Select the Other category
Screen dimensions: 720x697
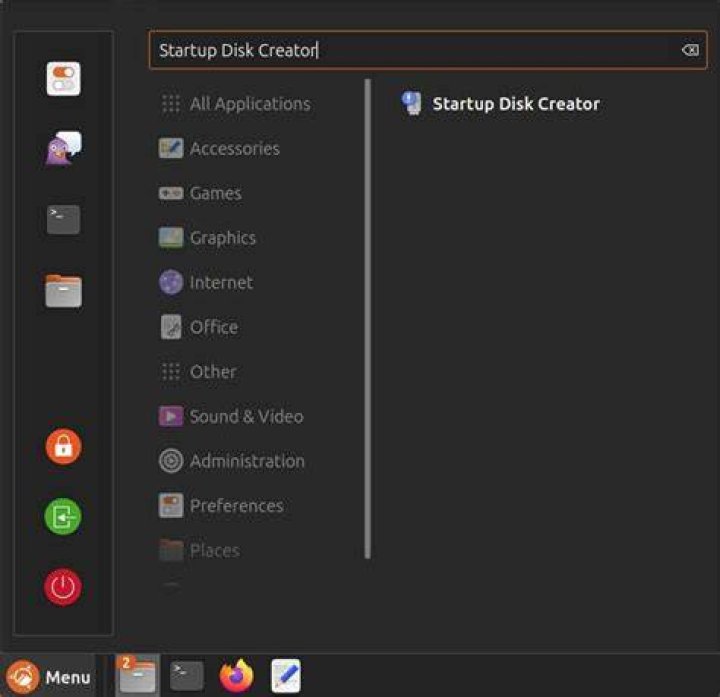pyautogui.click(x=197, y=371)
